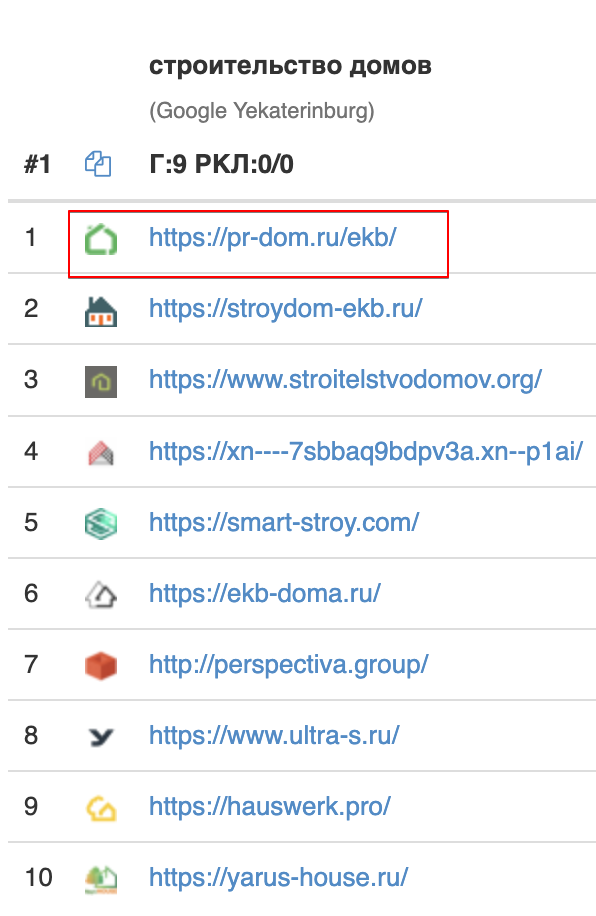Image resolution: width=596 pixels, height=916 pixels.
Task: Open the xn----7sbbaq9bdpv3a.xn--p1ai link
Action: (366, 452)
